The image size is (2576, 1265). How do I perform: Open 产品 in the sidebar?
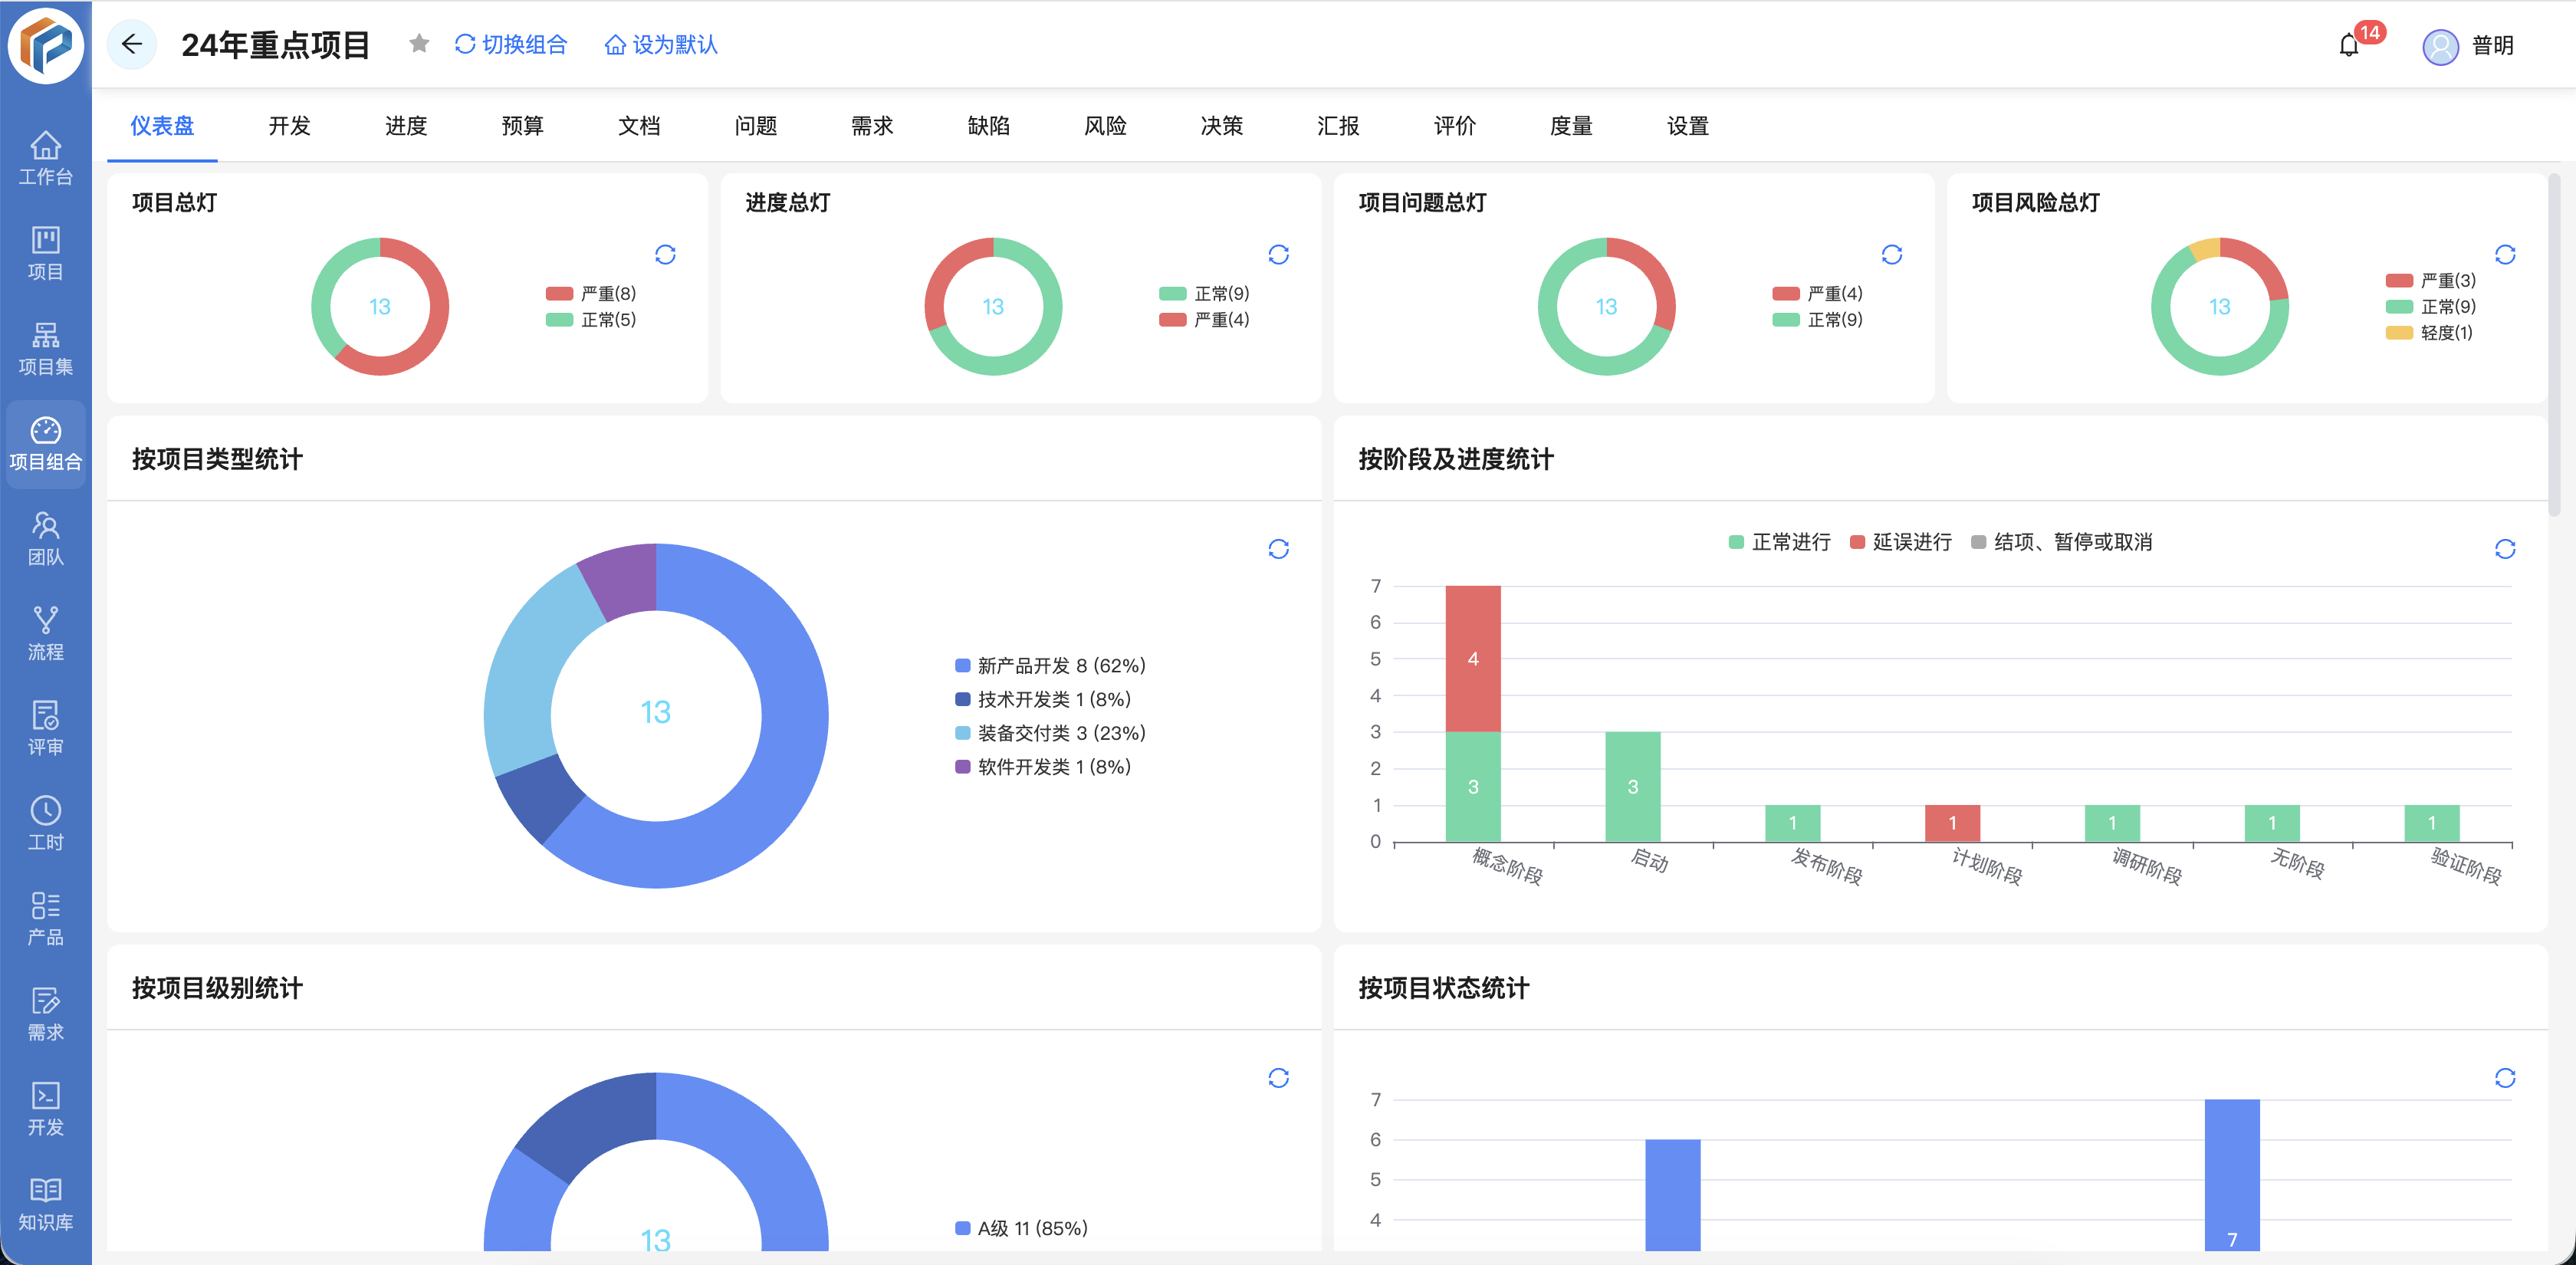tap(46, 919)
